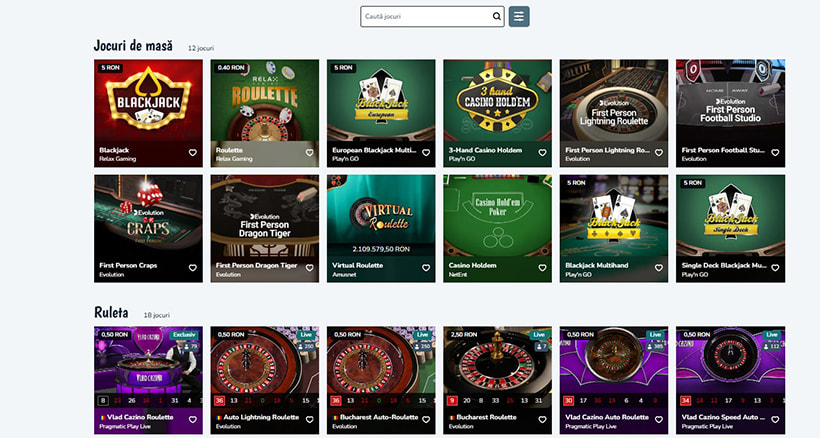
Task: Add Bucharest Auto-Roulette to favorites
Action: 426,420
